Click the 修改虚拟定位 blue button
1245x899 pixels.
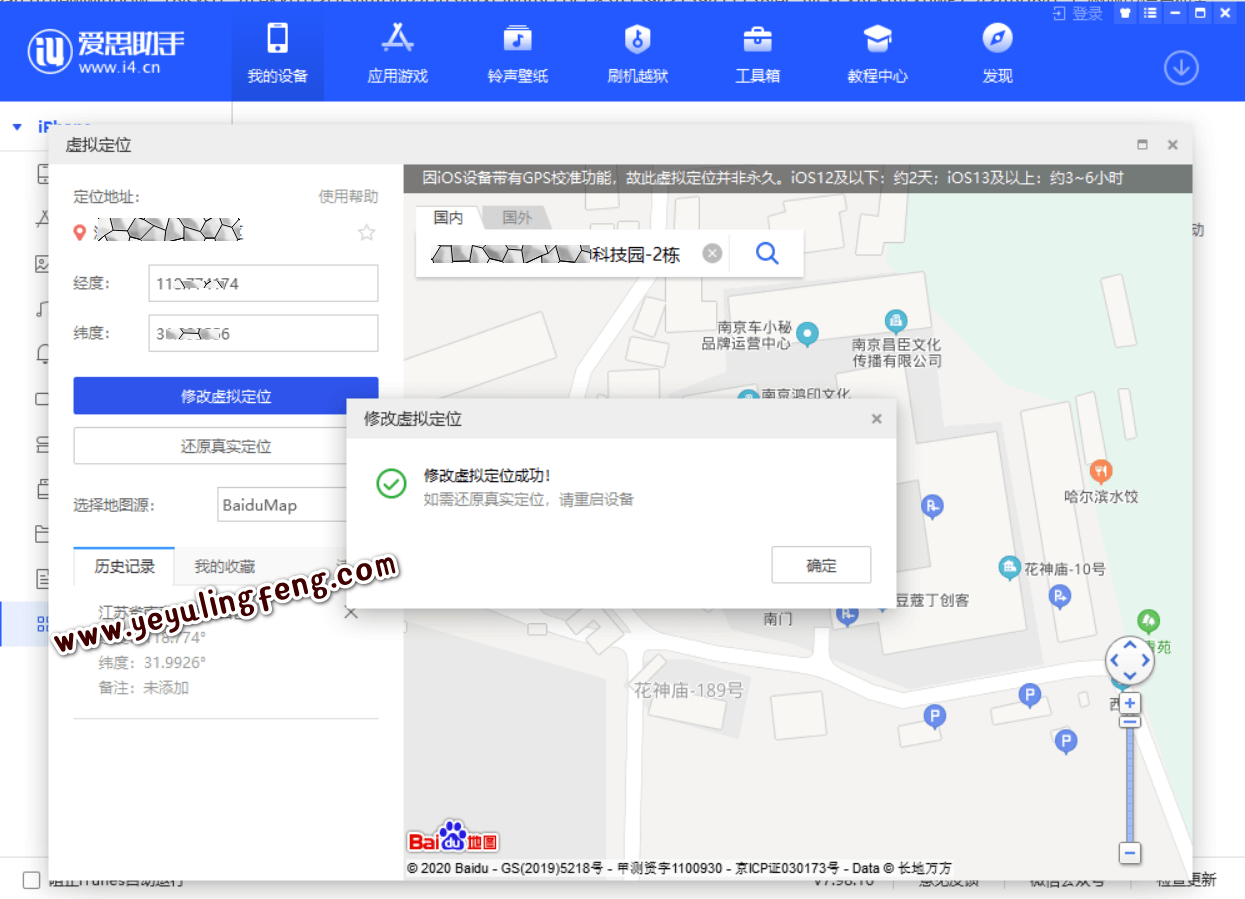coord(226,396)
